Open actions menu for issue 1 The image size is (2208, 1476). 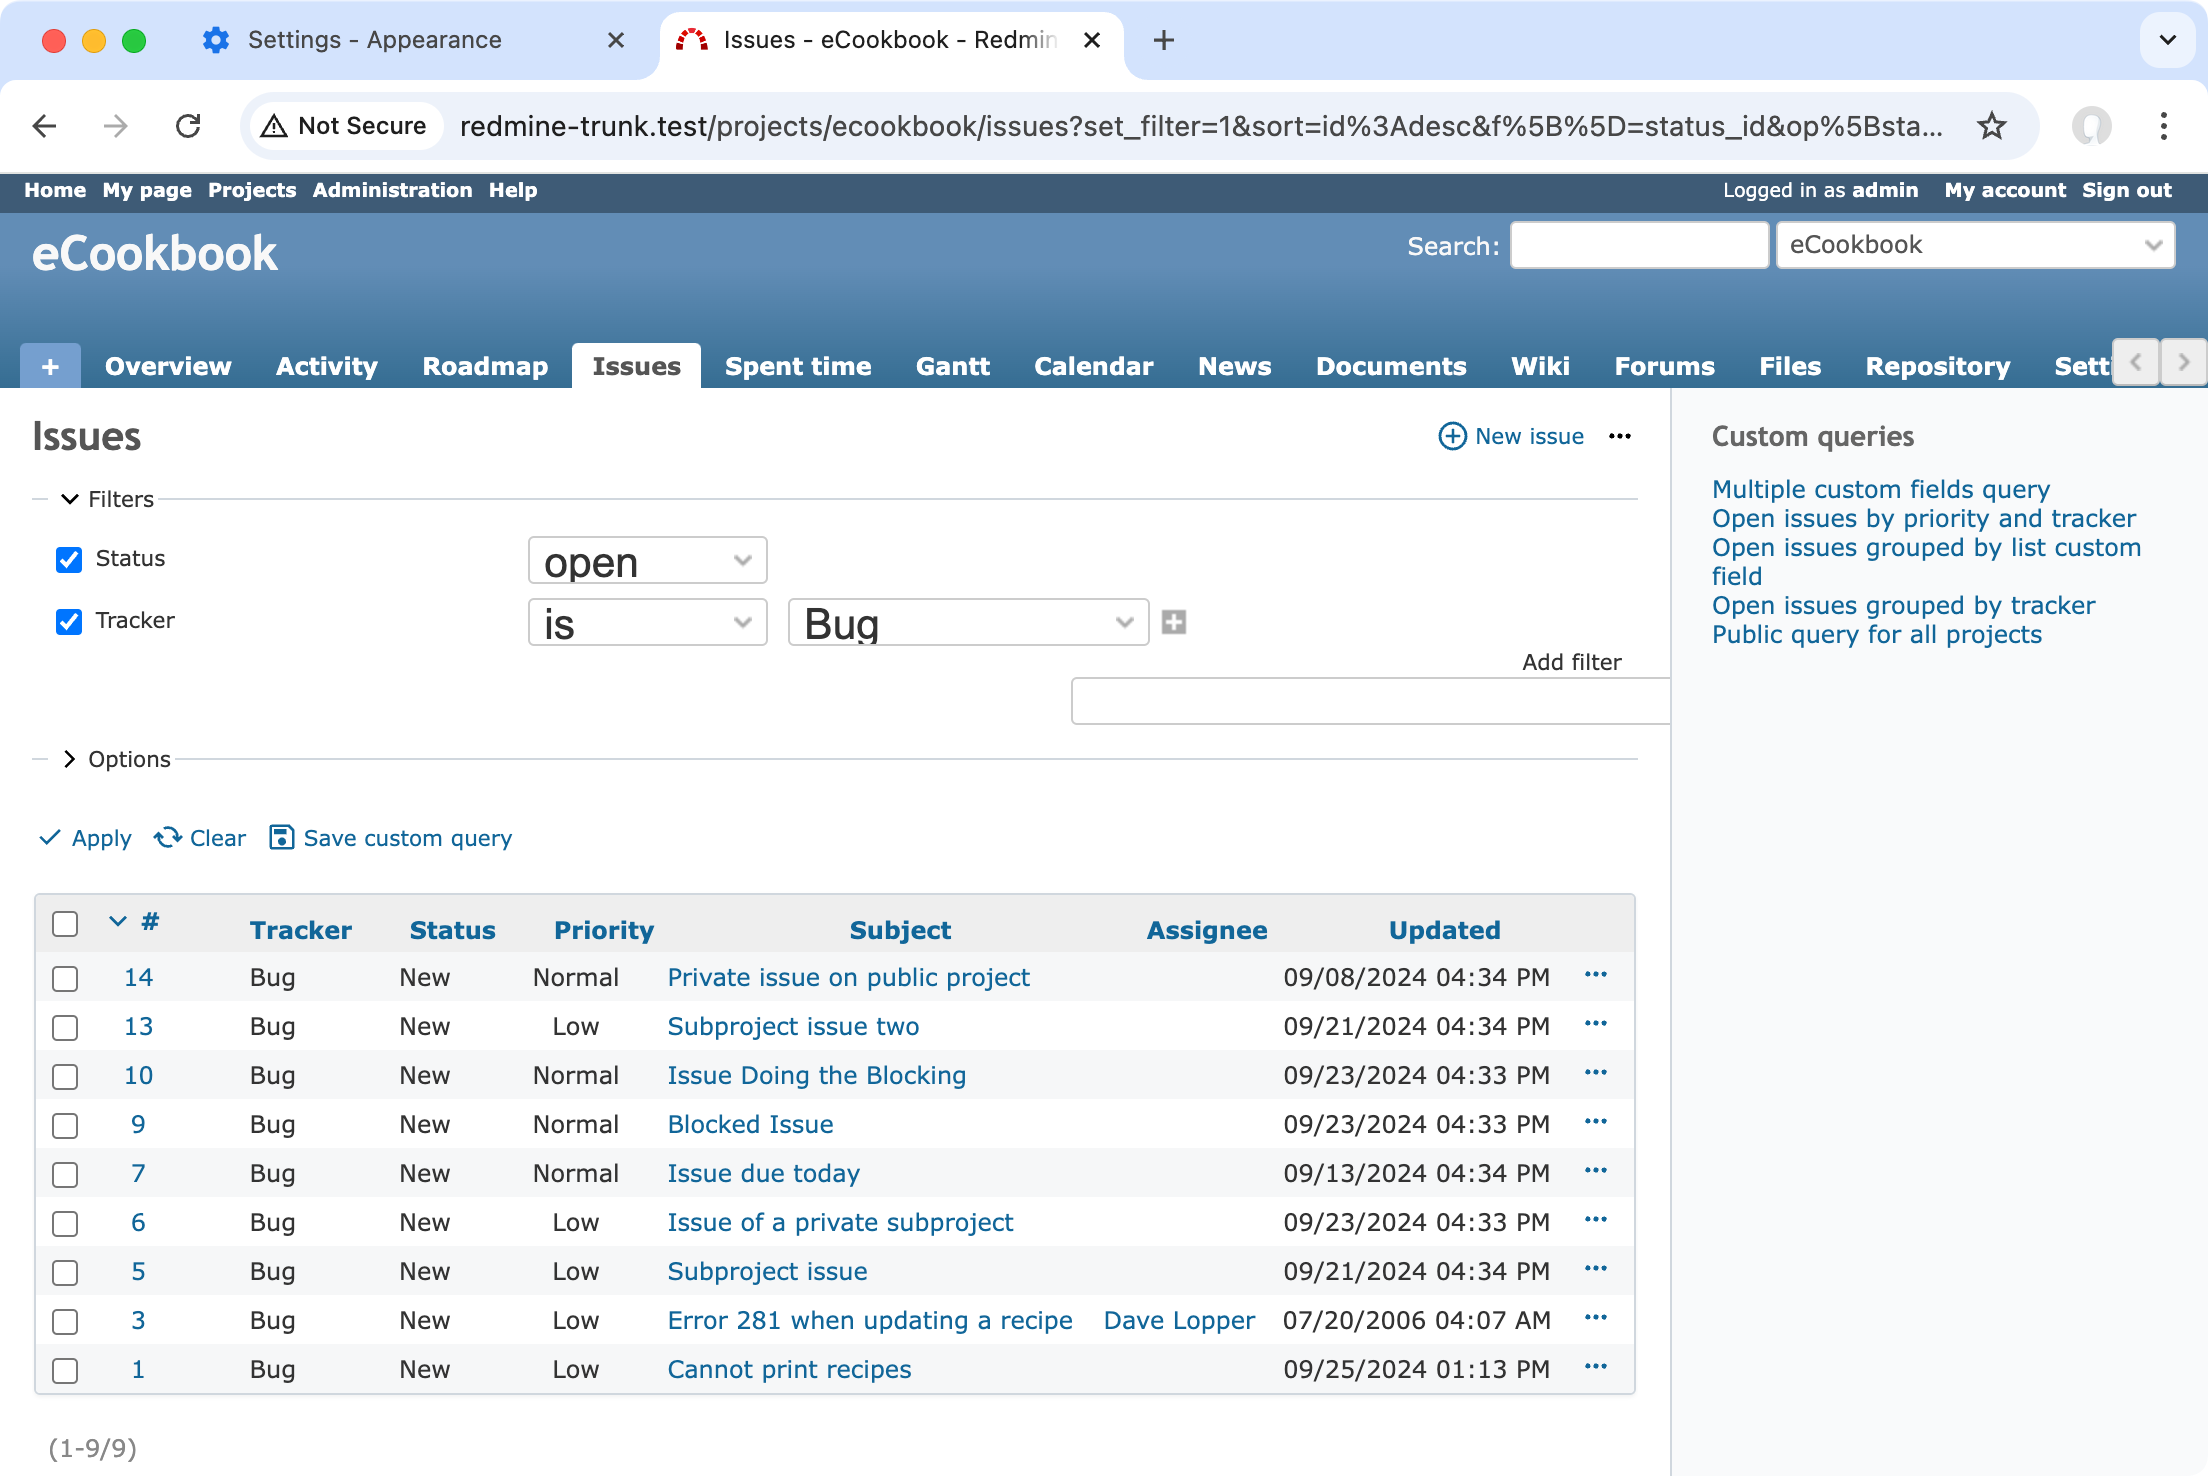click(1596, 1367)
